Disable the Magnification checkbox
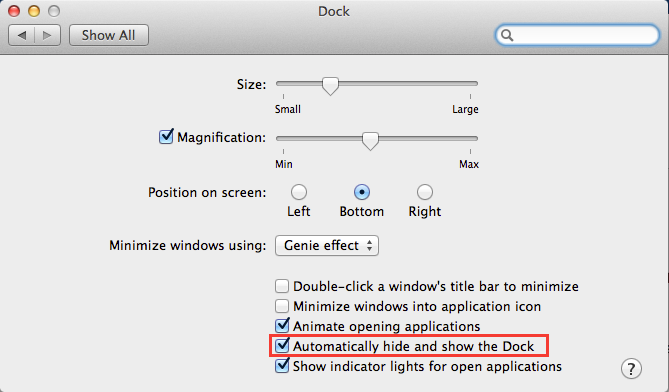The width and height of the screenshot is (669, 392). point(166,137)
